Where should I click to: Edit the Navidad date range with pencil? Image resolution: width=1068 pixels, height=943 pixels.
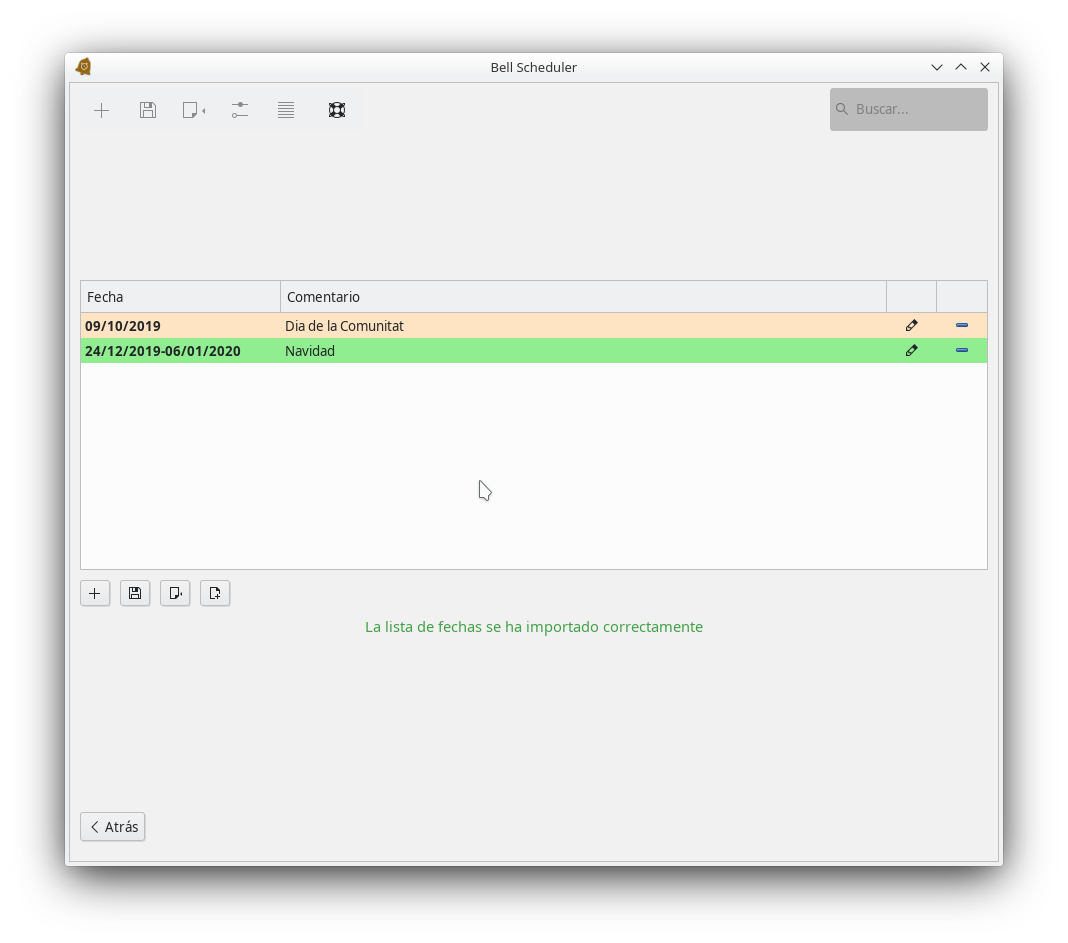(x=911, y=351)
